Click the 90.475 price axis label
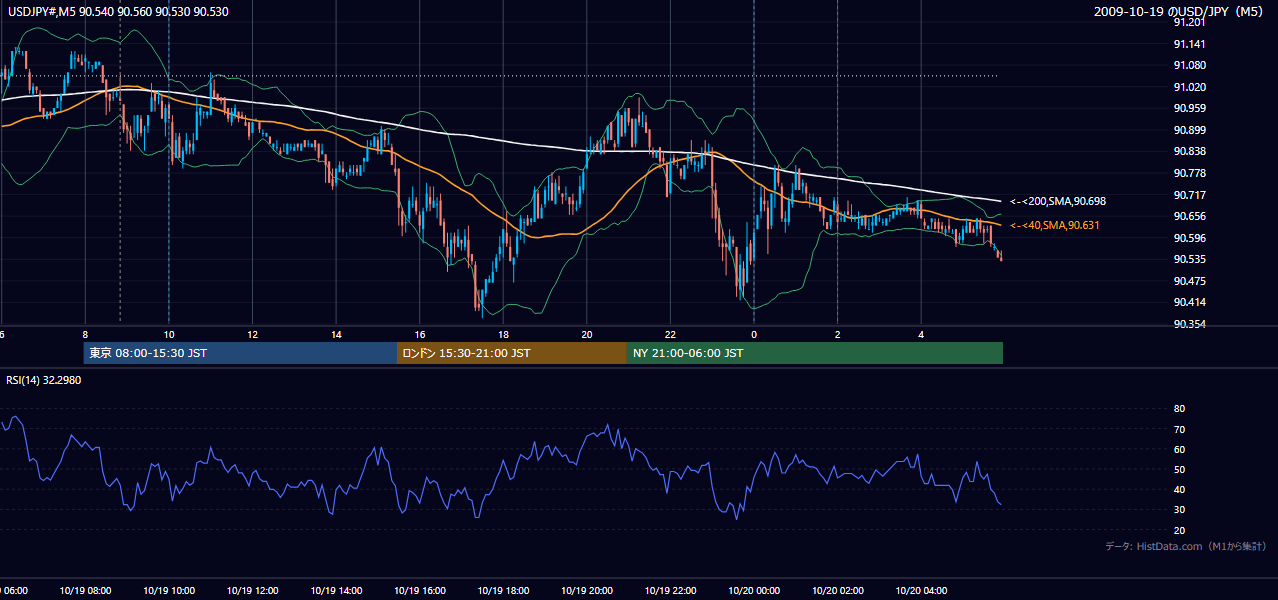The height and width of the screenshot is (600, 1278). pyautogui.click(x=1189, y=281)
